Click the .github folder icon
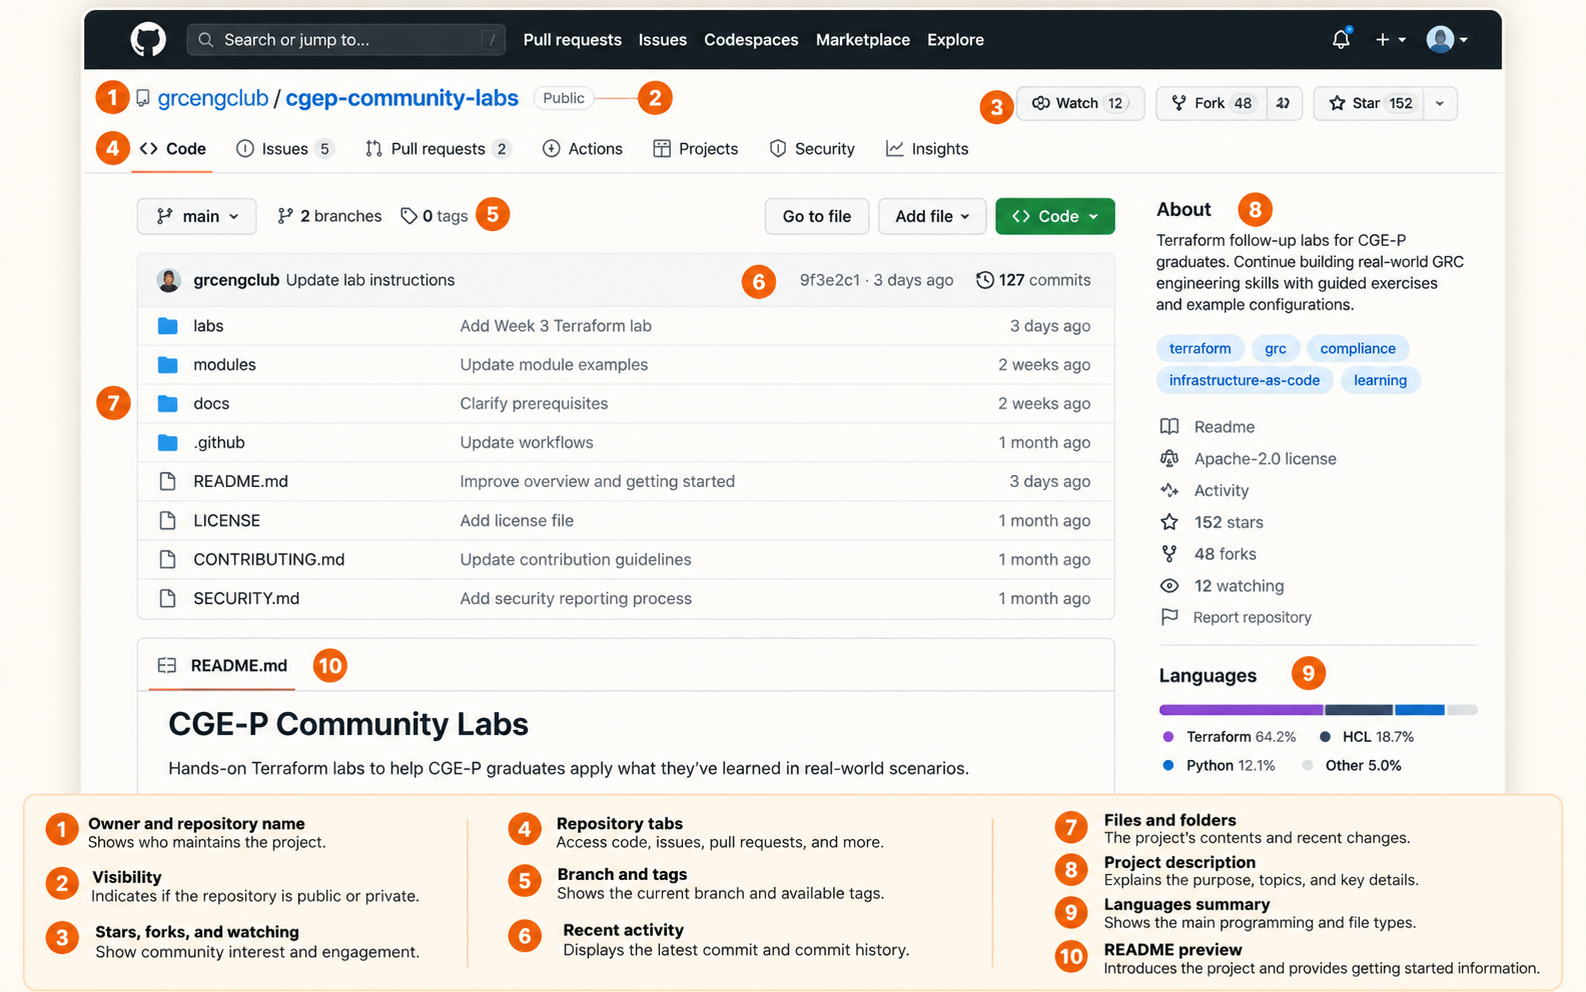Screen dimensions: 1586x992 [168, 443]
